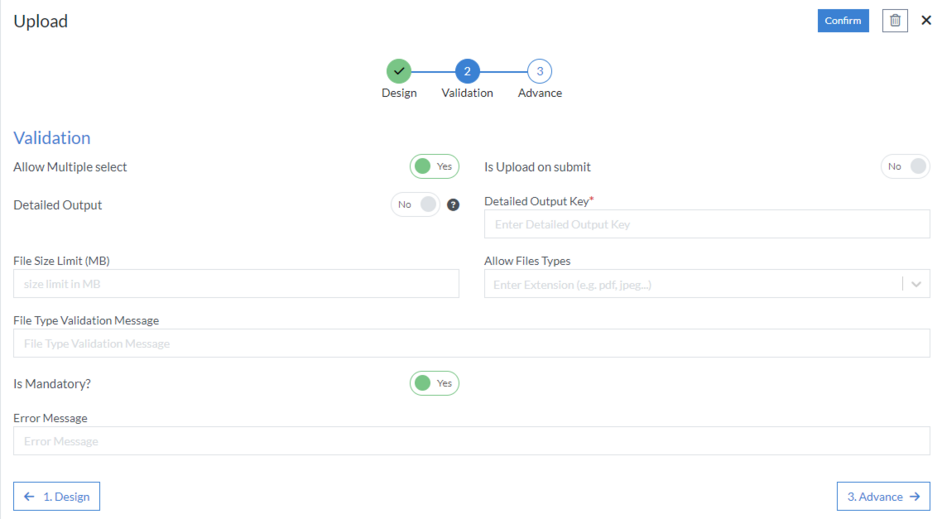Toggle Allow Multiple select switch
The height and width of the screenshot is (519, 942).
(x=434, y=167)
